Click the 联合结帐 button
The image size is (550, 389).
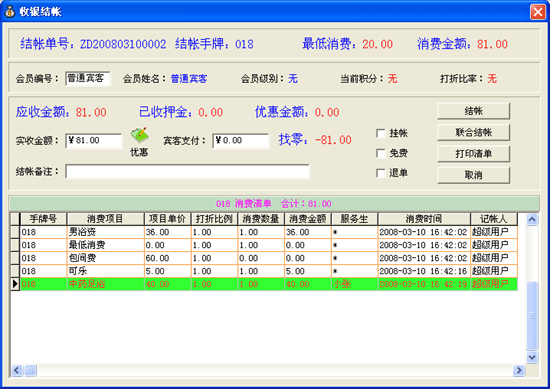(x=473, y=132)
